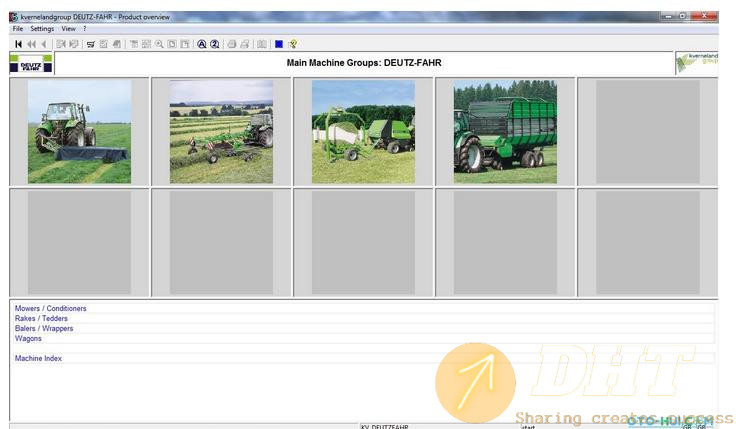Screen dimensions: 736x429
Task: Click the single left-arrow back icon
Action: click(x=44, y=44)
